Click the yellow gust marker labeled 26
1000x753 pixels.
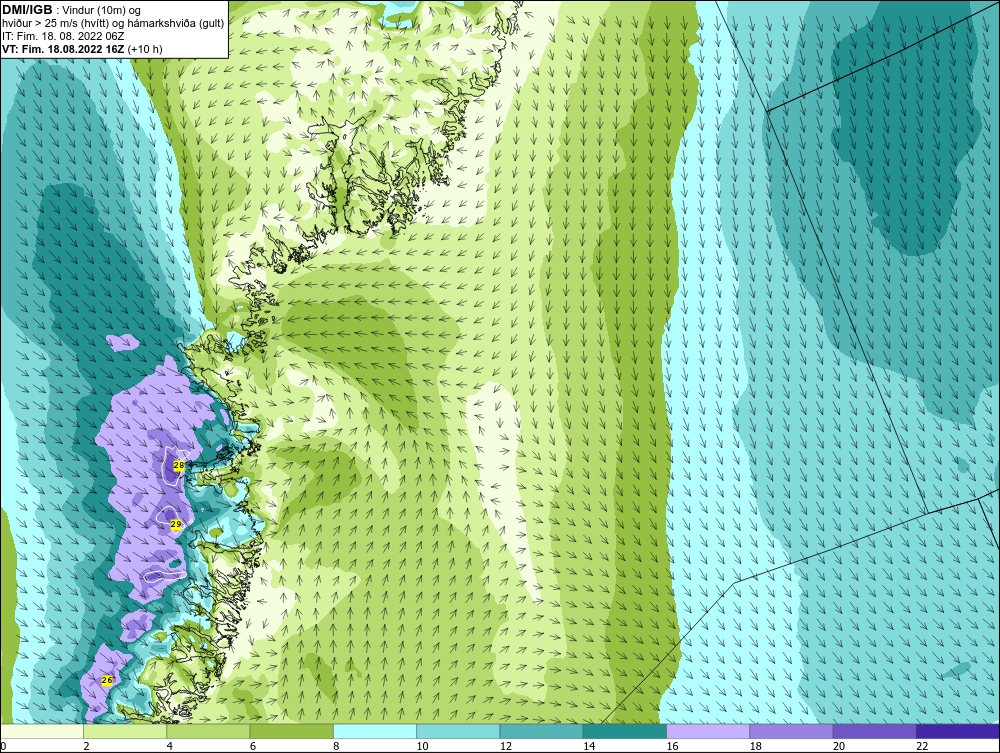(107, 680)
